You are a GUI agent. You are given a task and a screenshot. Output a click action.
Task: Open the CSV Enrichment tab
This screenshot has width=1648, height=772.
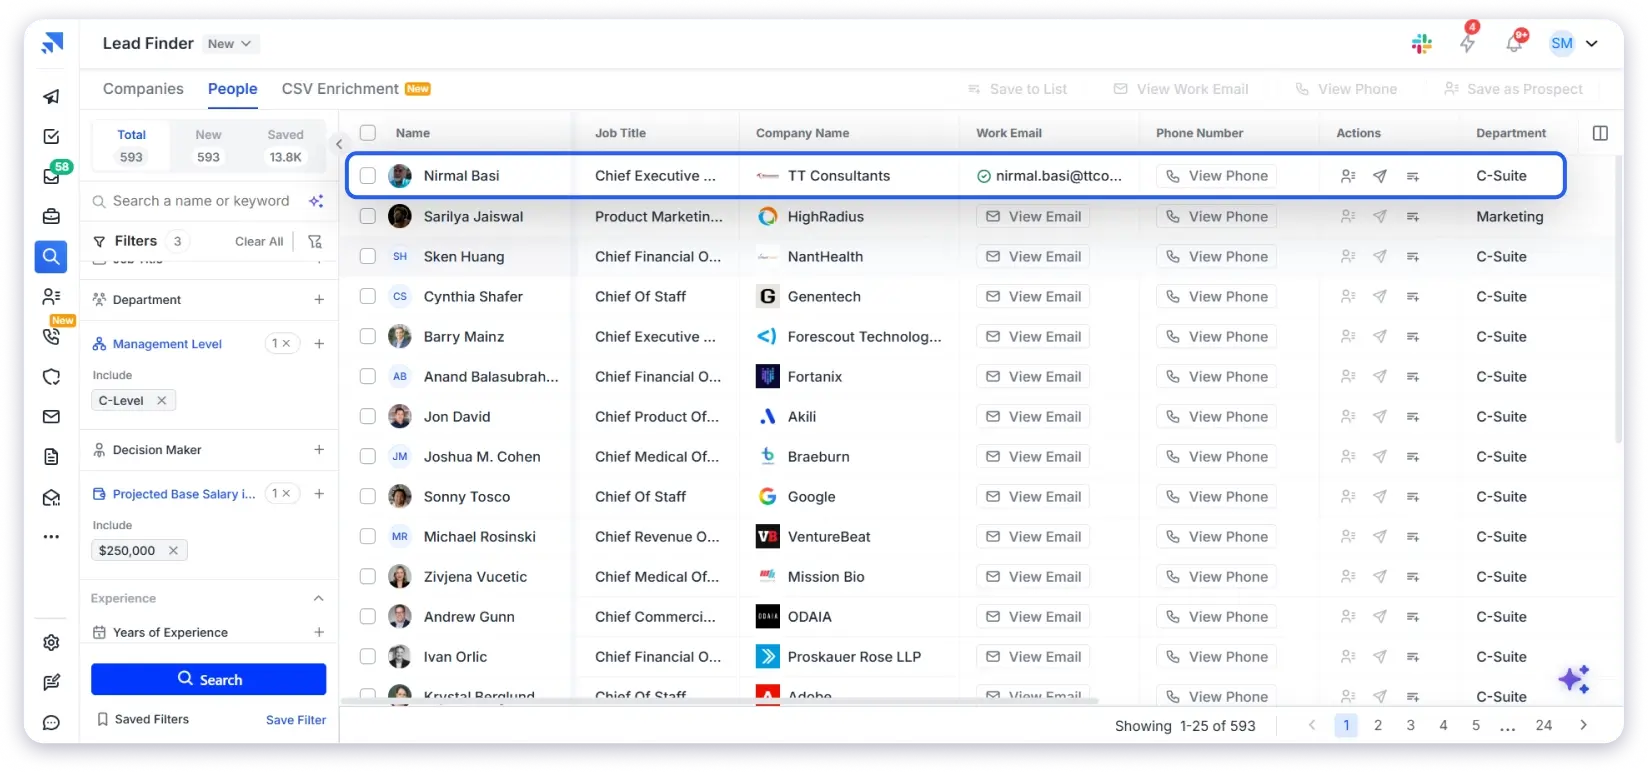(x=340, y=89)
